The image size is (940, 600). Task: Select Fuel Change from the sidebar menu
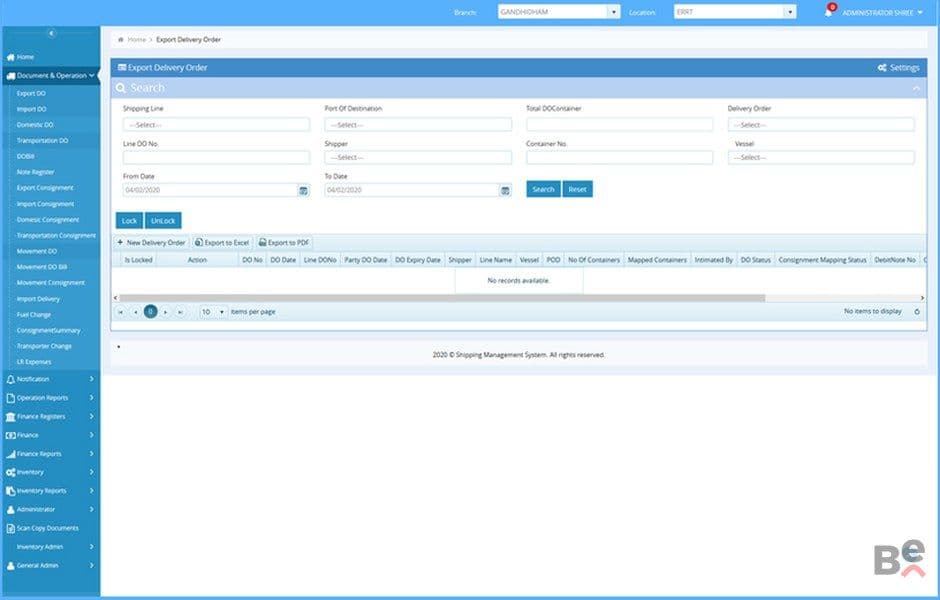click(x=34, y=315)
